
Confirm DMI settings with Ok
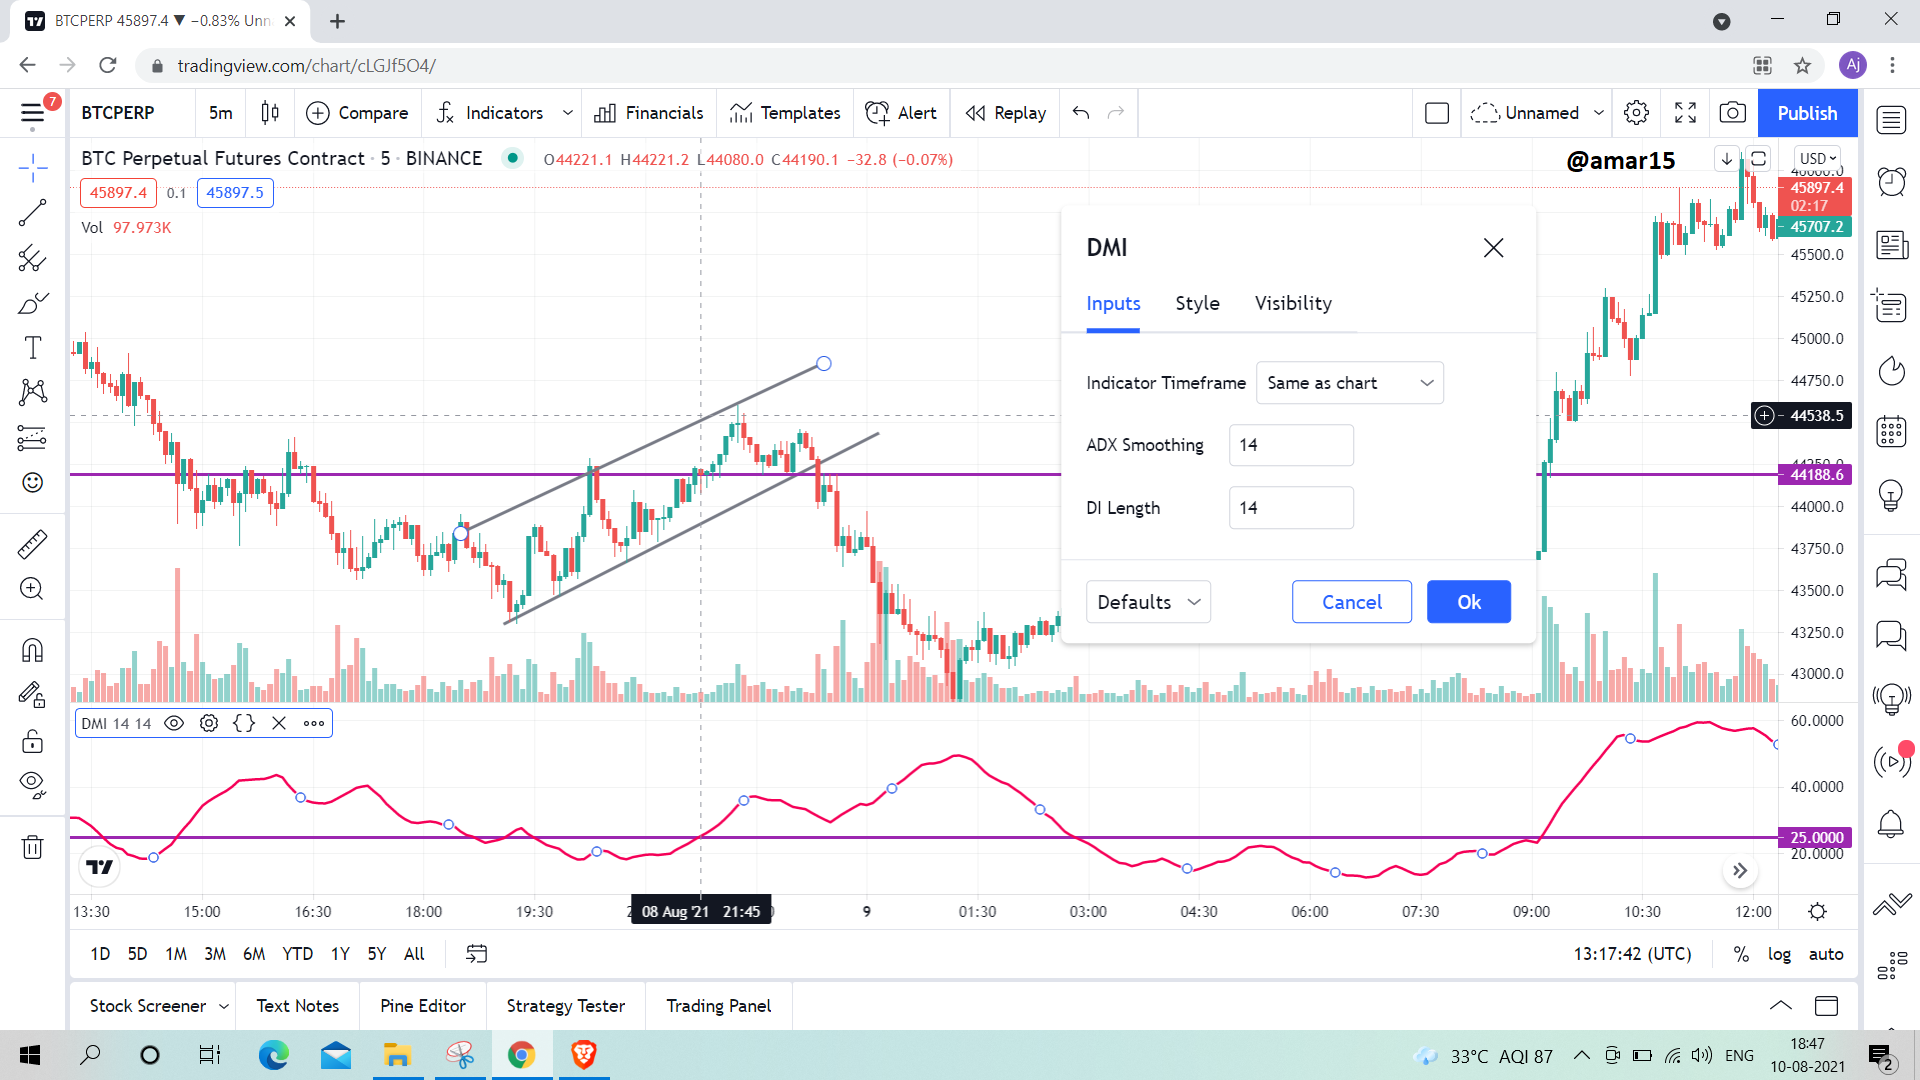pyautogui.click(x=1469, y=602)
